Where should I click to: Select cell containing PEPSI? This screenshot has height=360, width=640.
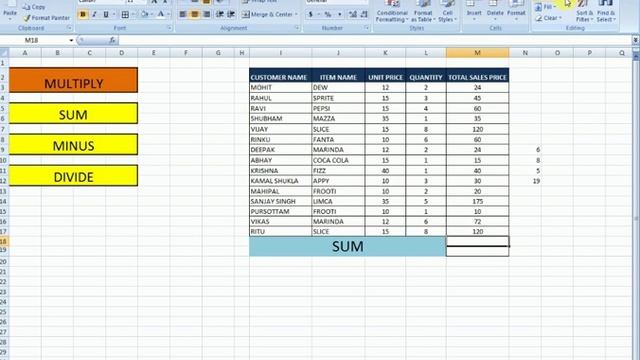pyautogui.click(x=338, y=109)
